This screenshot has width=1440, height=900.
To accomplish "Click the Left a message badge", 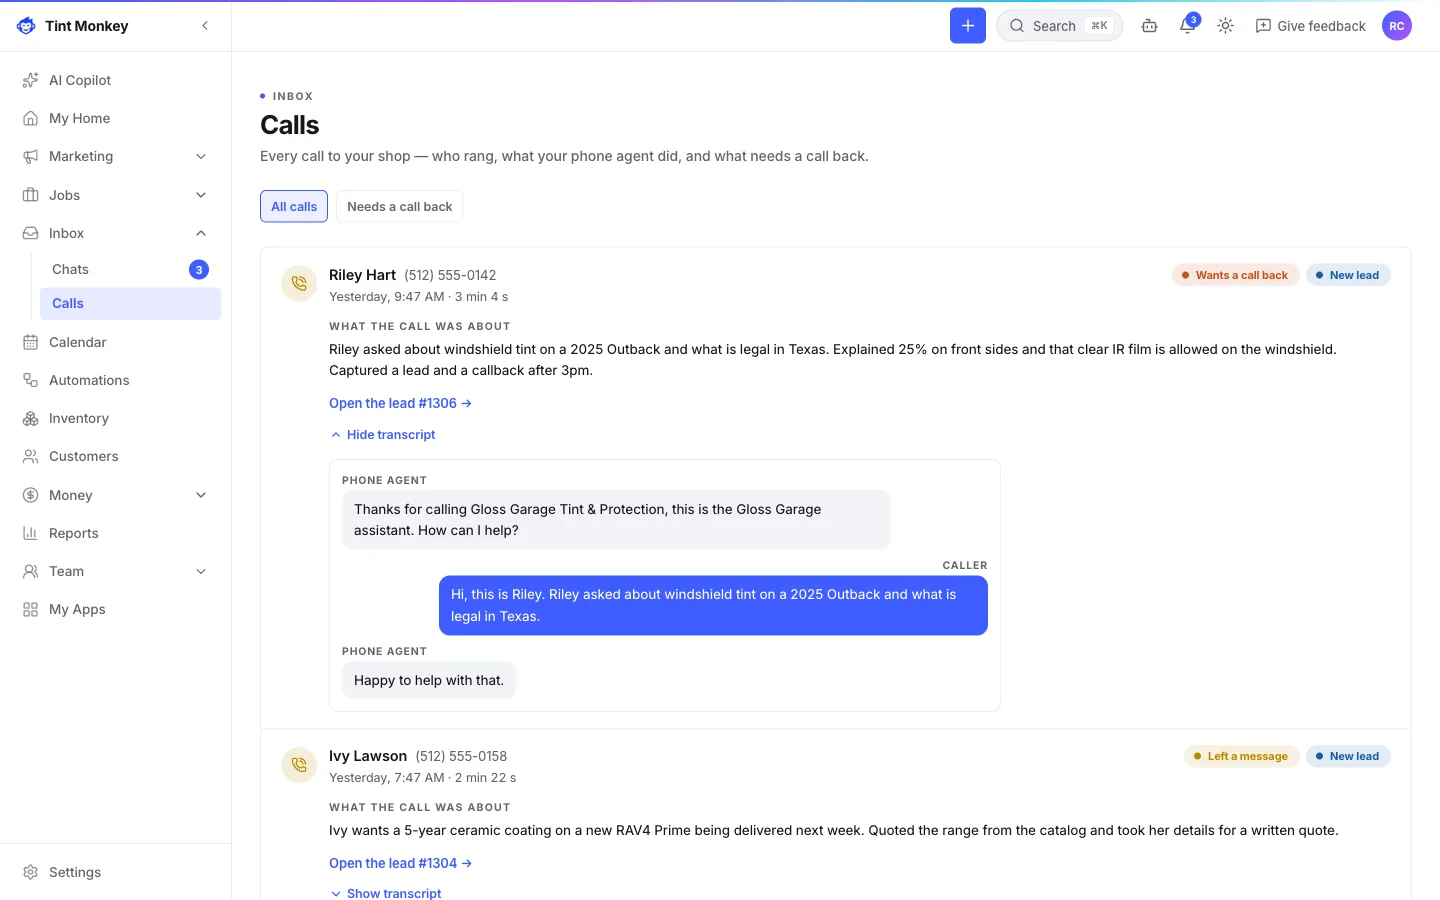I will pyautogui.click(x=1241, y=756).
